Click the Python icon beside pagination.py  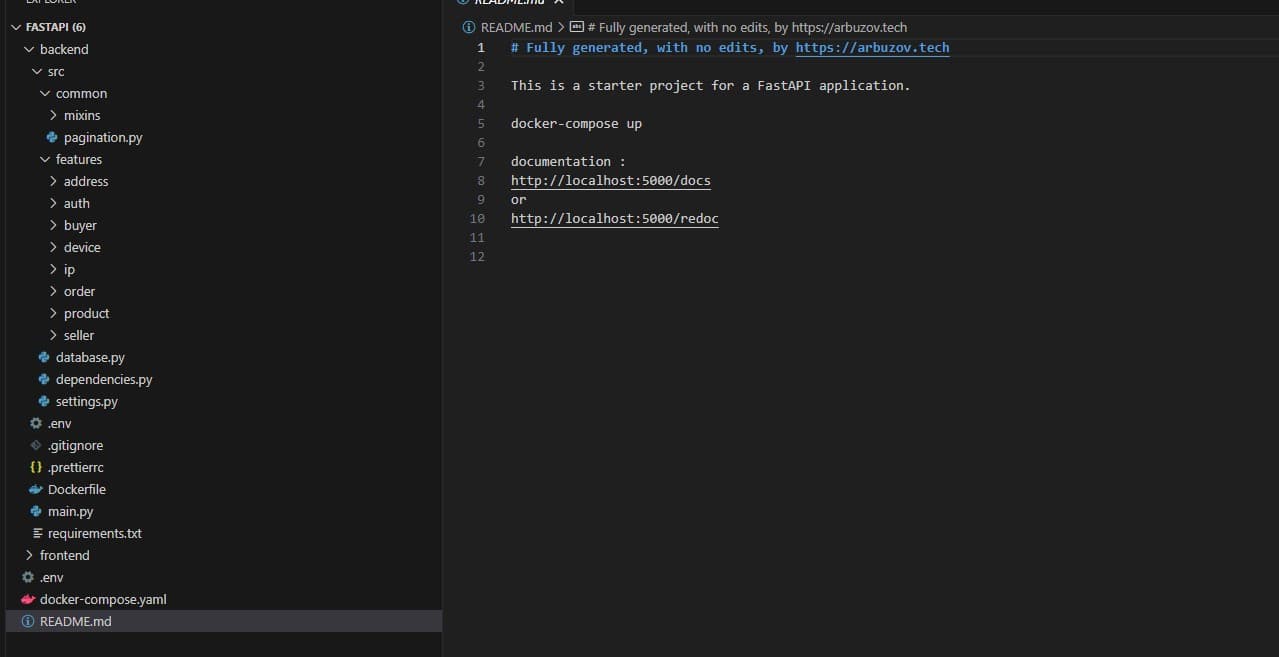click(52, 137)
